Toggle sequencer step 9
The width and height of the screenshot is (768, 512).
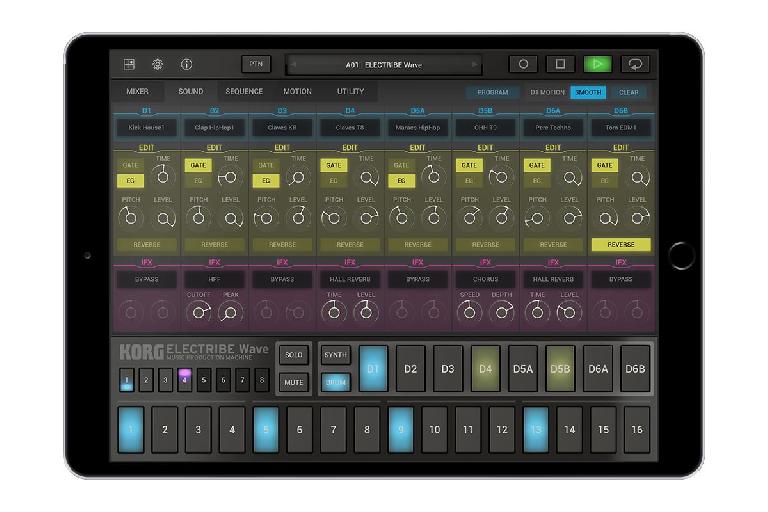coord(401,429)
